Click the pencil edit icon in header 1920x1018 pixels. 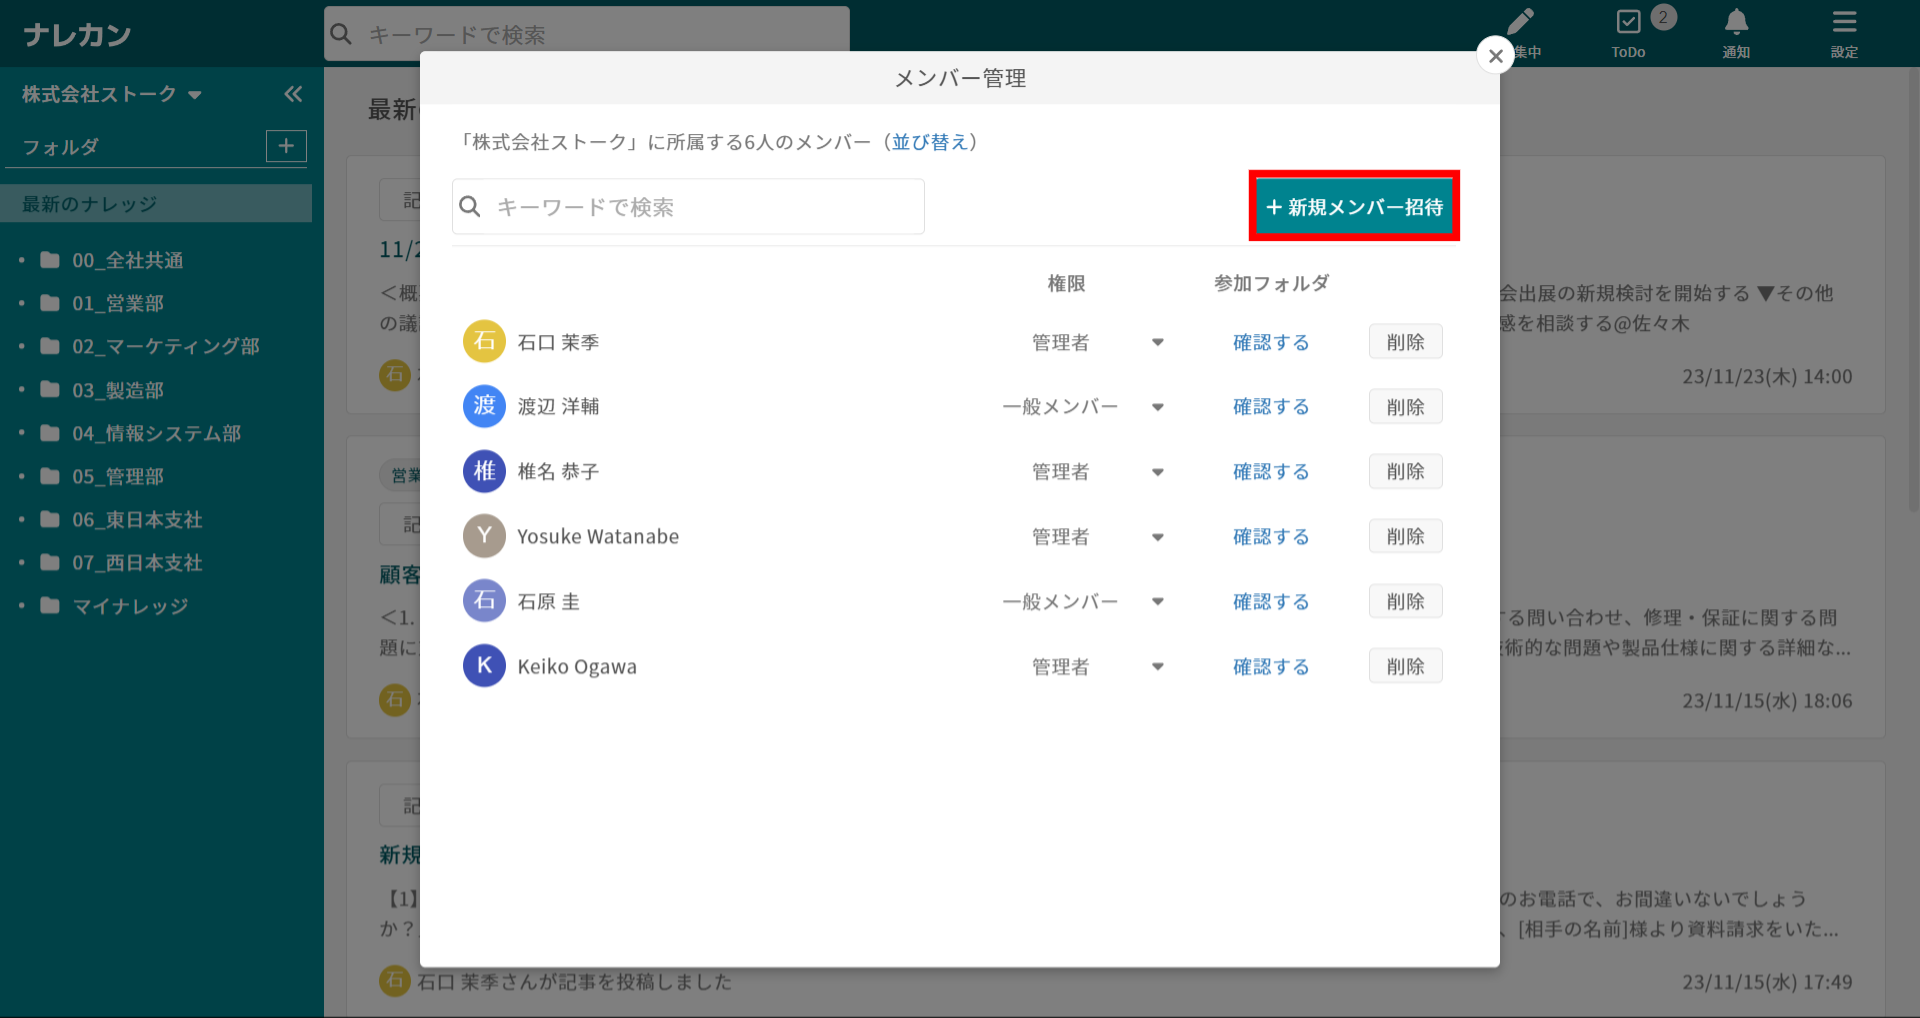coord(1520,23)
